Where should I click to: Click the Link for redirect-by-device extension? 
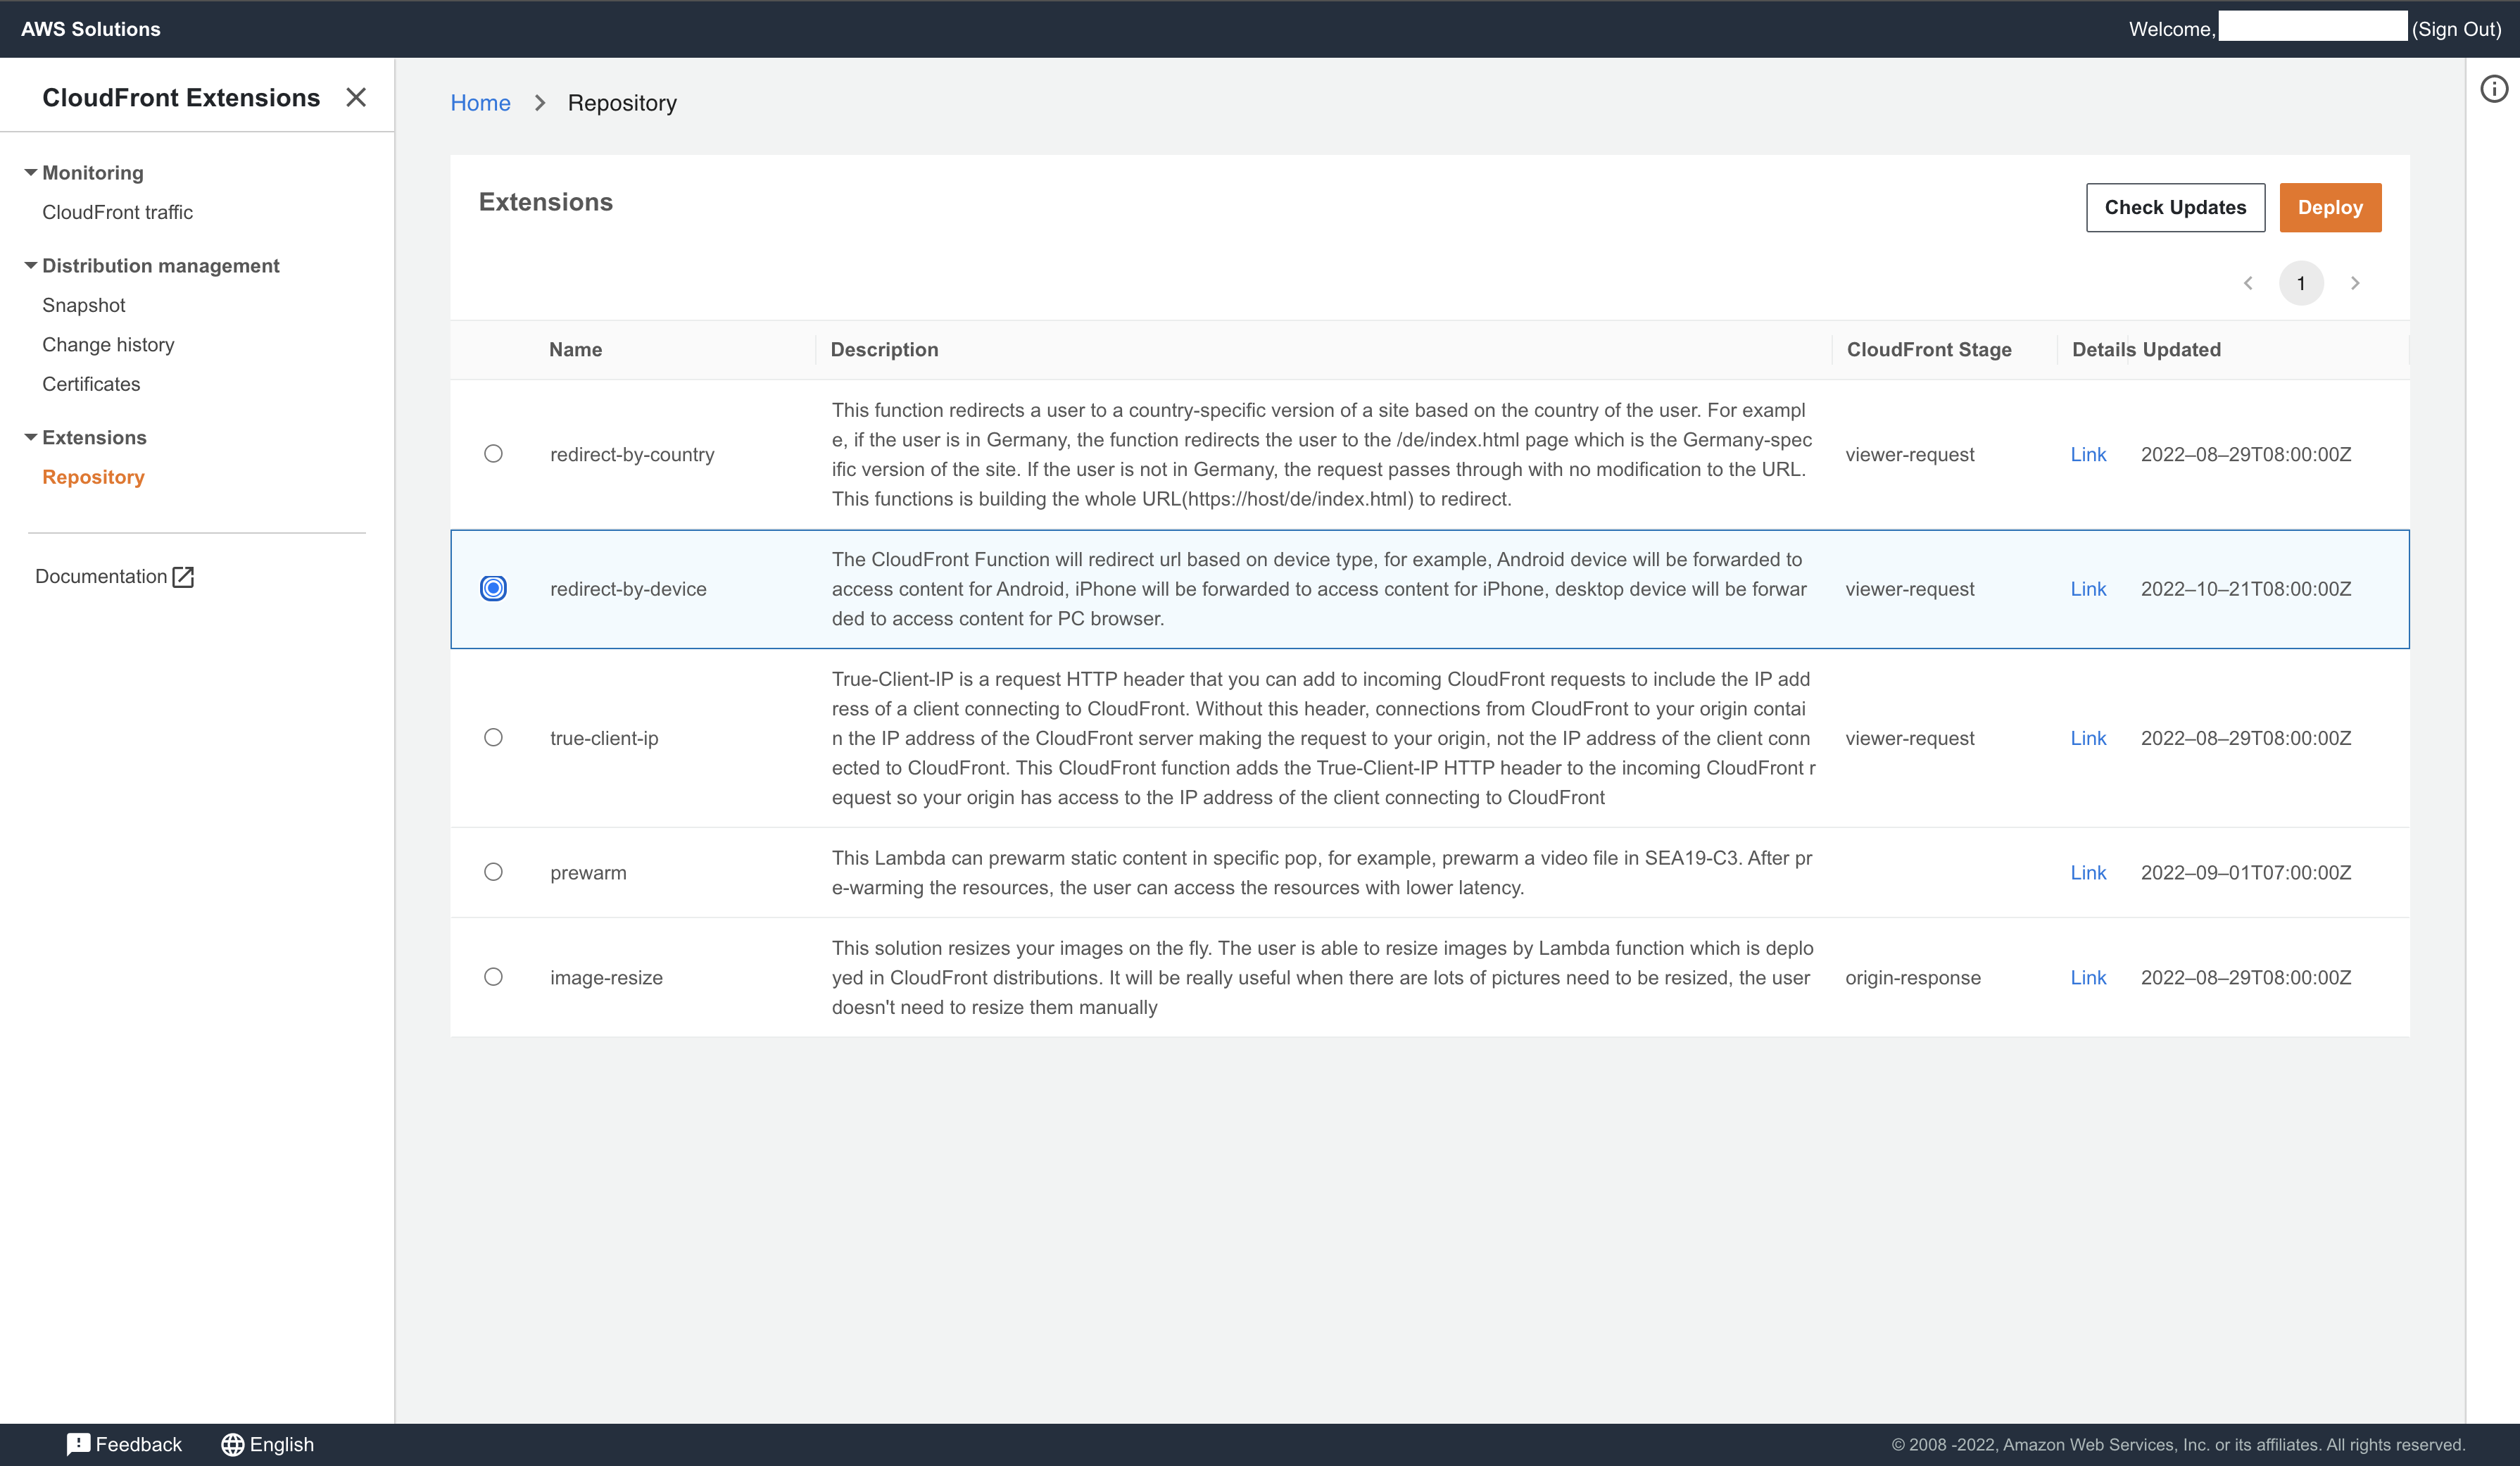coord(2088,588)
